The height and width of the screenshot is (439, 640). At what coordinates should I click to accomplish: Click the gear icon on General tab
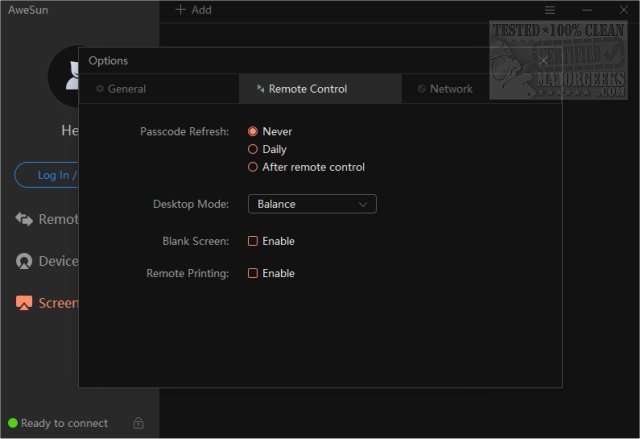pyautogui.click(x=100, y=89)
